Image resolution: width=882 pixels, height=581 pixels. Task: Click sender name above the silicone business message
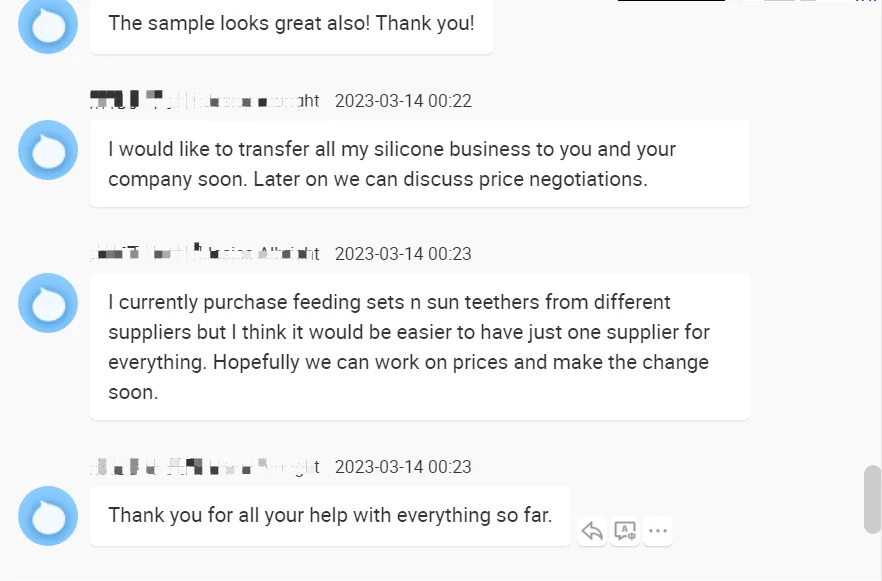coord(205,100)
